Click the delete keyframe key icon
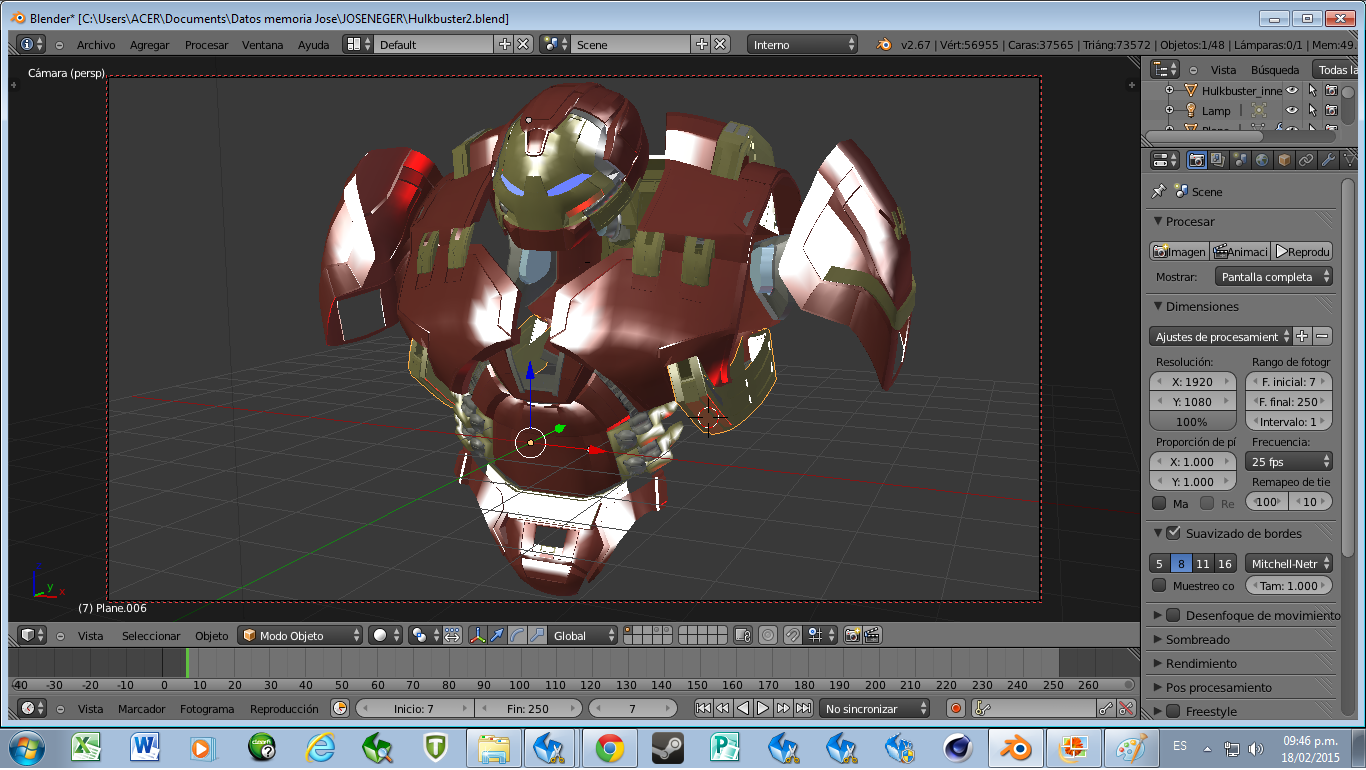The height and width of the screenshot is (770, 1366). tap(1126, 708)
